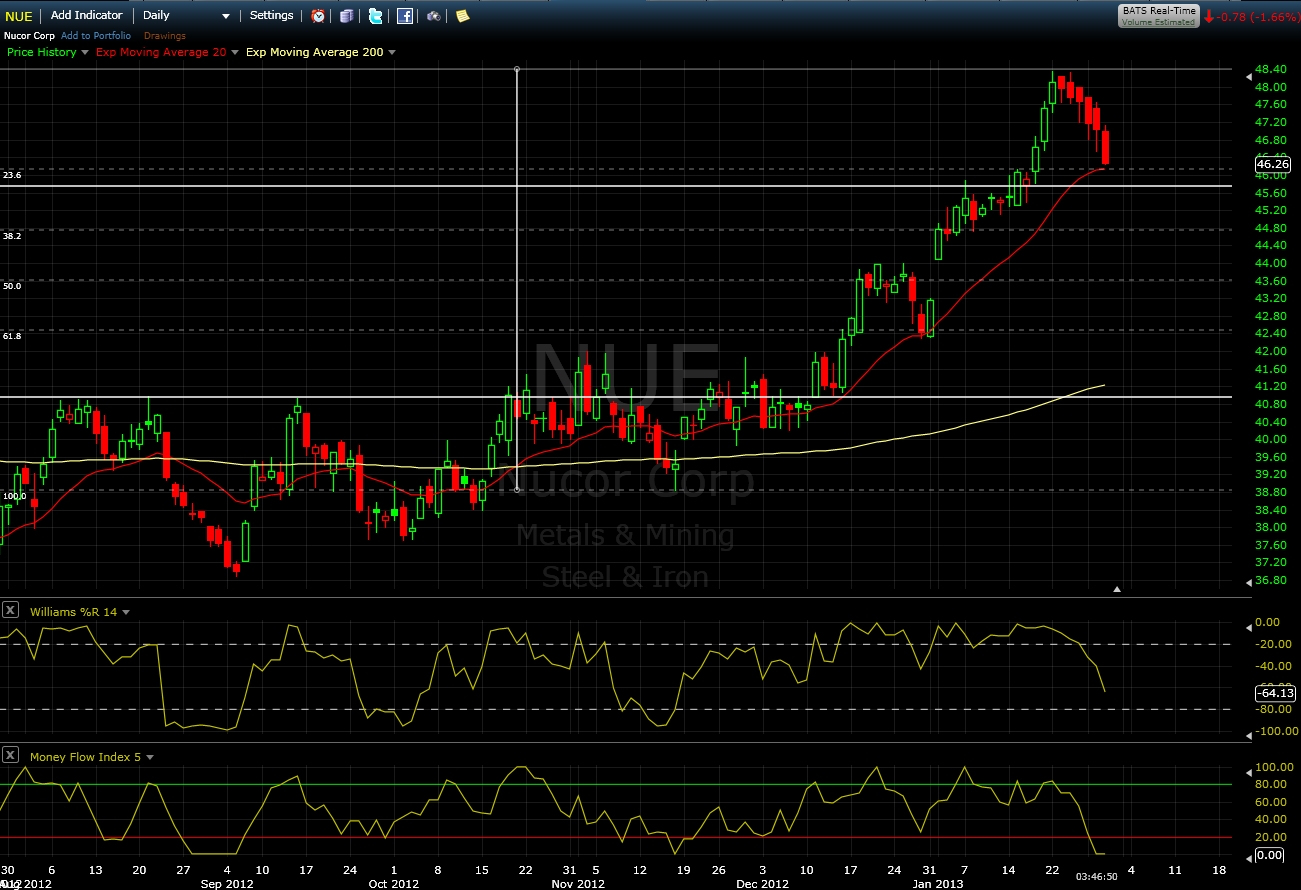The height and width of the screenshot is (890, 1301).
Task: Open the Daily timeframe dropdown
Action: [x=186, y=16]
